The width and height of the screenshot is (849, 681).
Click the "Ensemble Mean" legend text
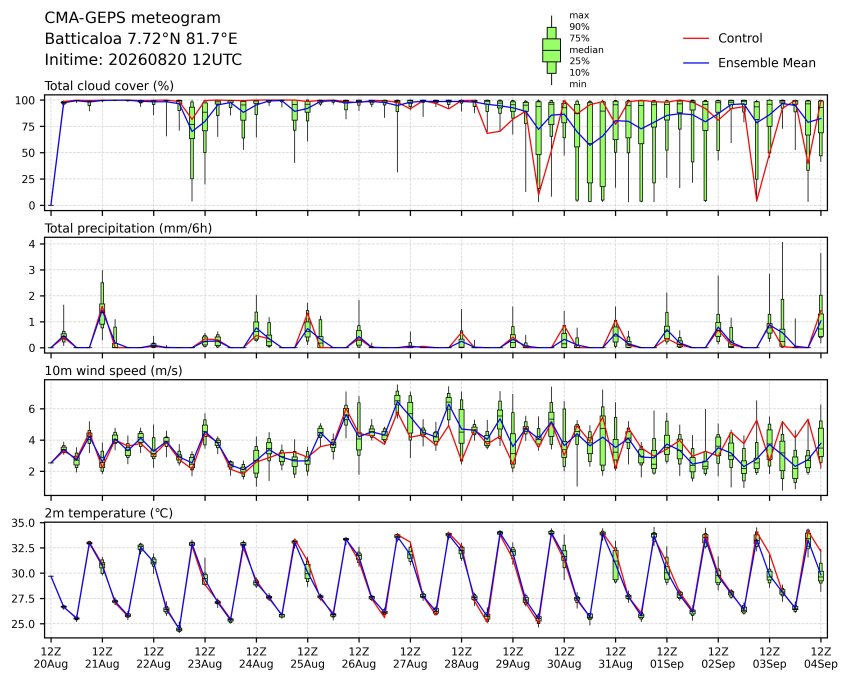767,63
